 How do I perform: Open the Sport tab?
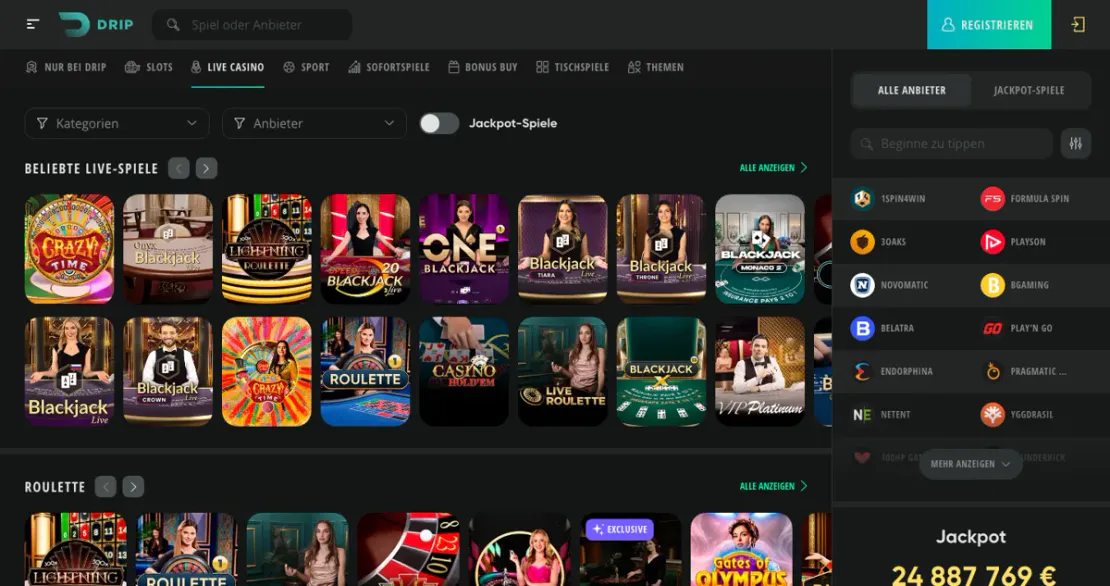tap(307, 67)
